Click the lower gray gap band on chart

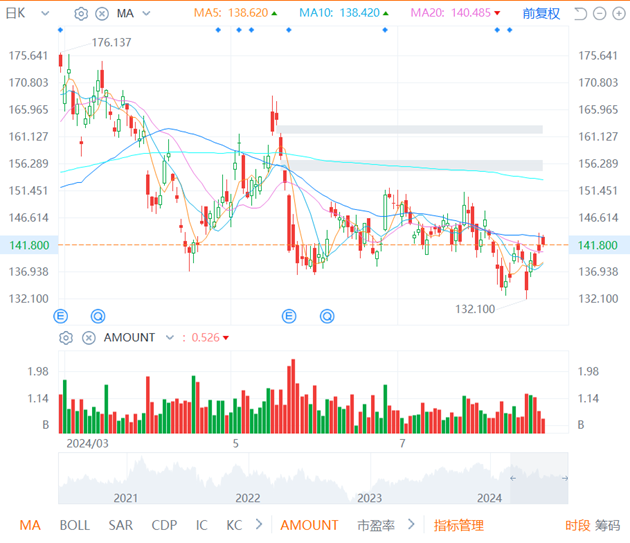click(413, 165)
